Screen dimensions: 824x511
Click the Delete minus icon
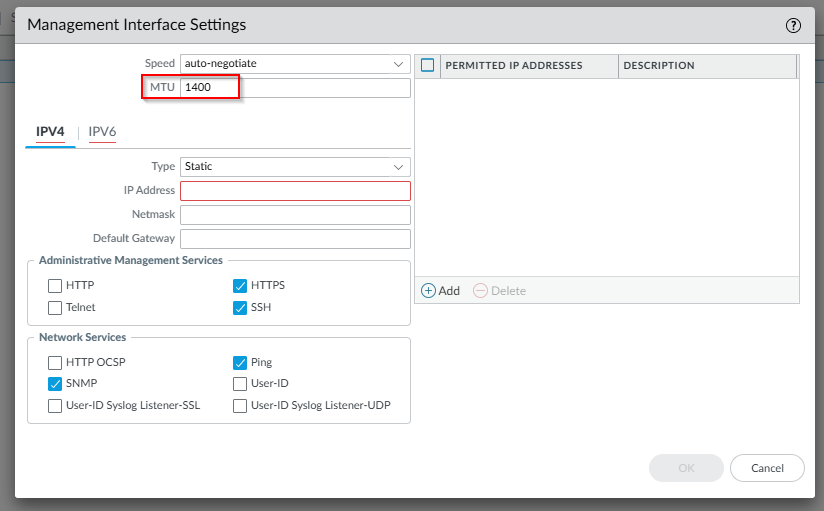(480, 291)
